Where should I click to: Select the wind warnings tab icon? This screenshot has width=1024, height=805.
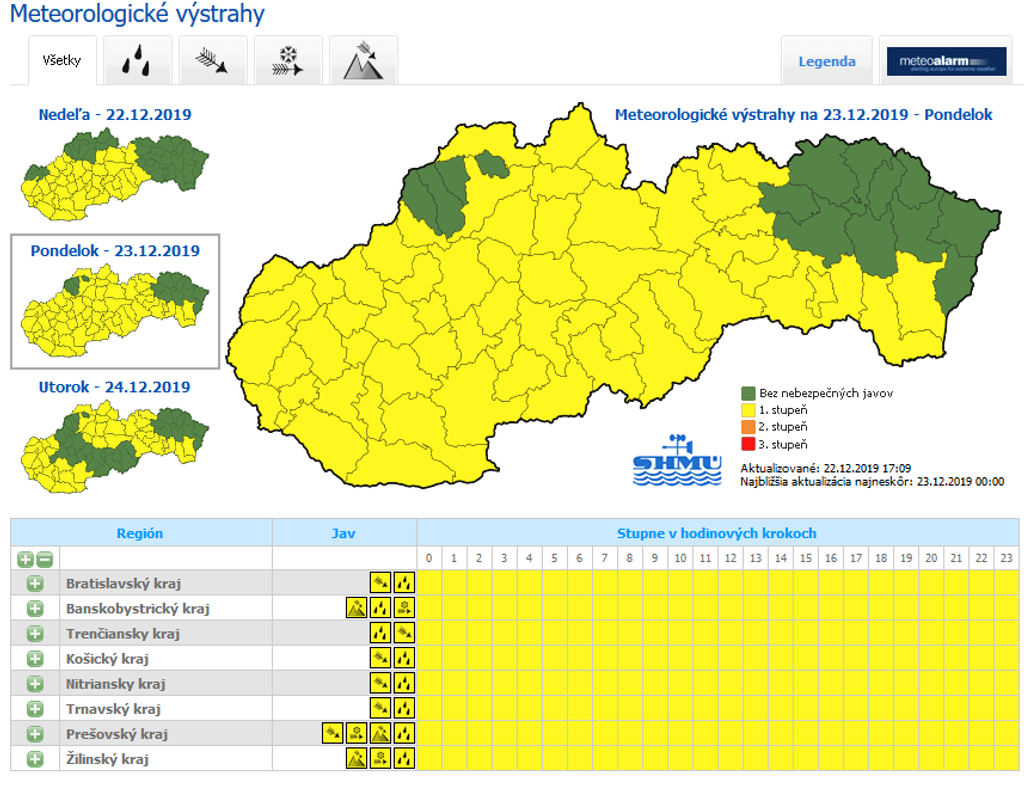212,62
